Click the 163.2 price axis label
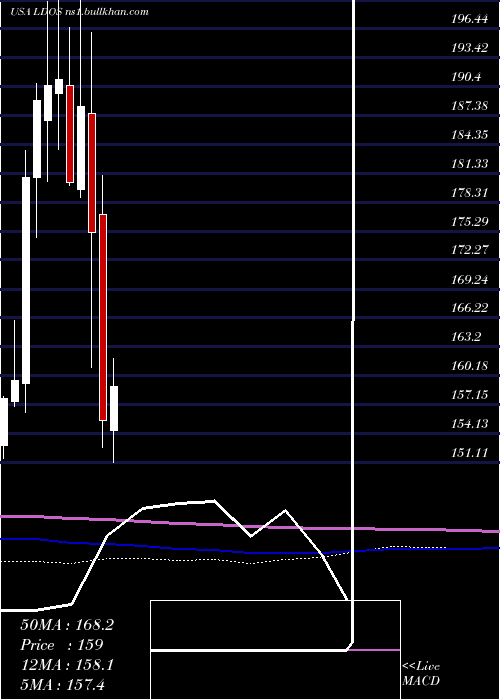500x700 pixels. tap(466, 337)
